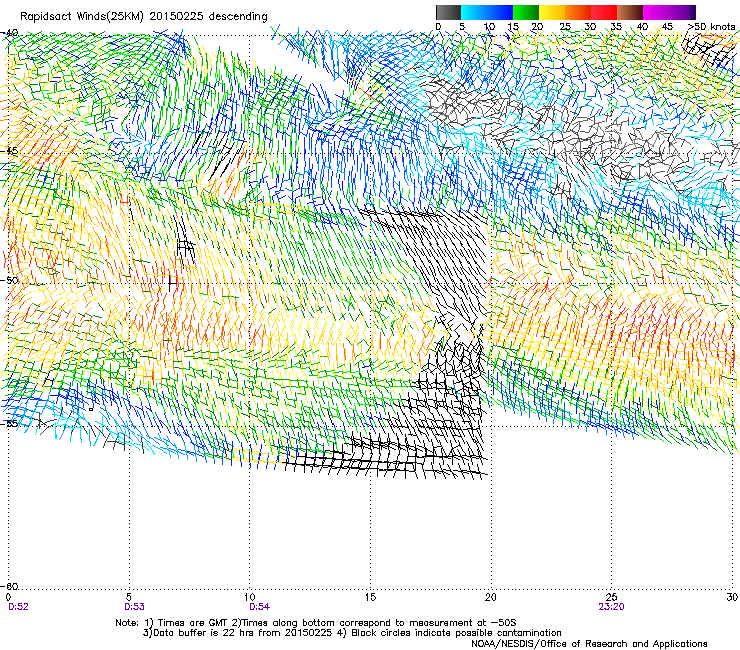Click longitude axis label 5

[x=129, y=597]
